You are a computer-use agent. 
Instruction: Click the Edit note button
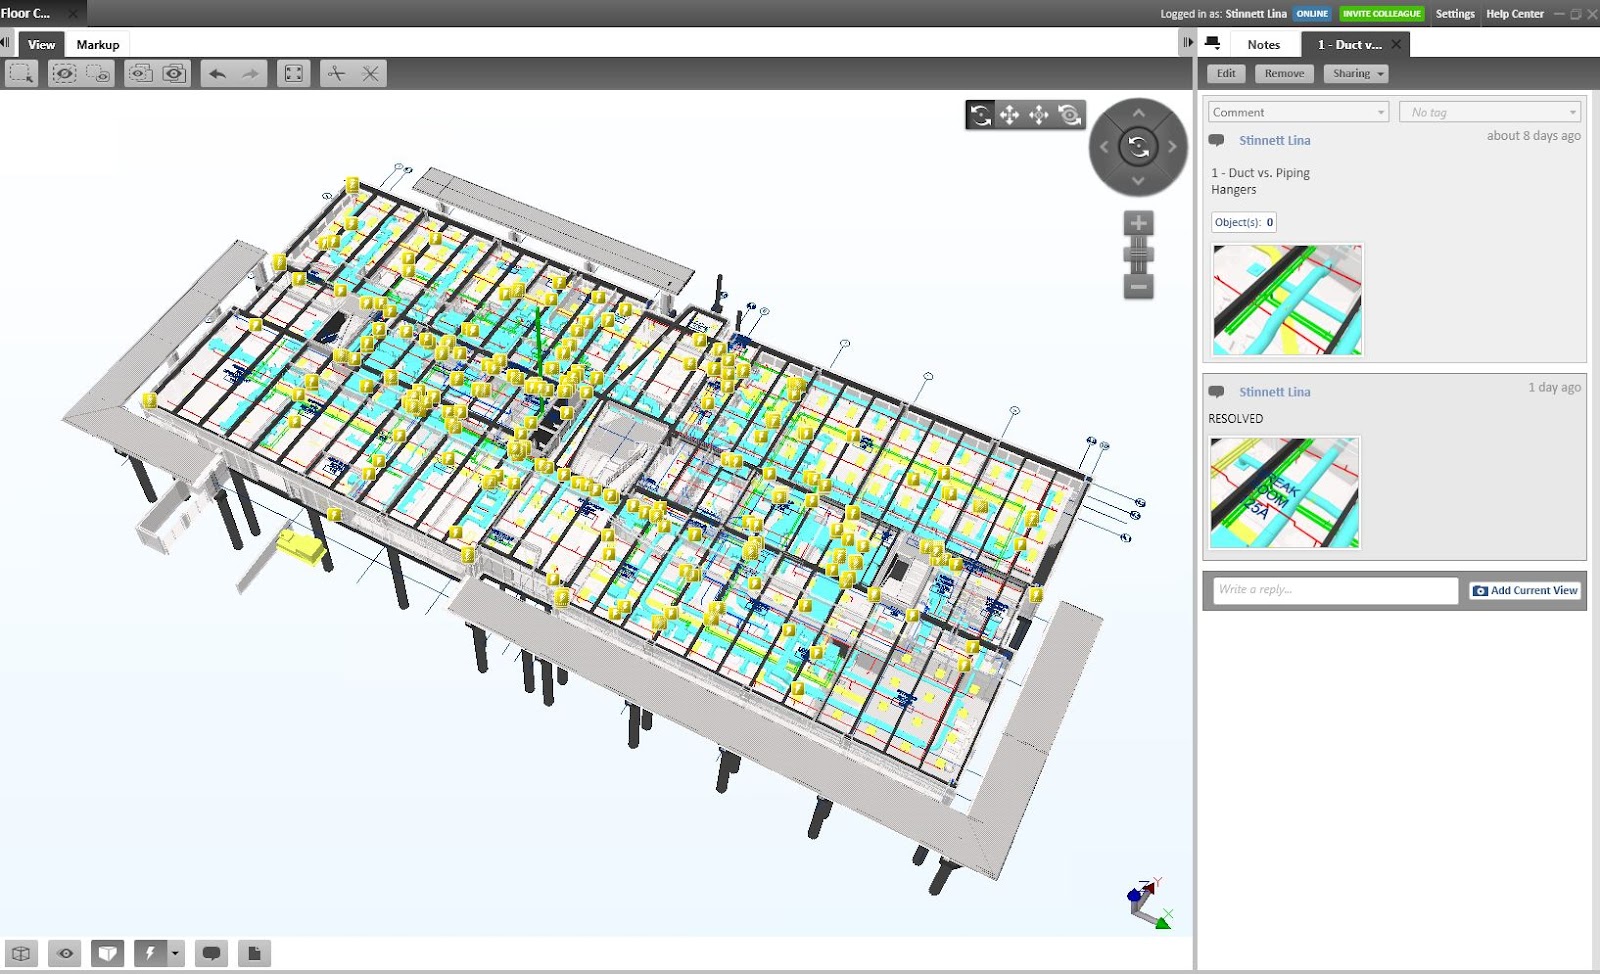pyautogui.click(x=1226, y=73)
